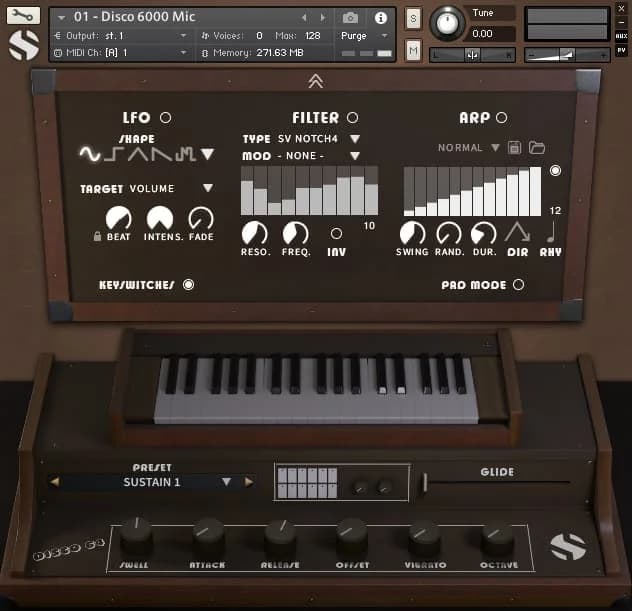Open the SUSTAIN 1 preset dropdown
The height and width of the screenshot is (611, 632).
[x=226, y=482]
